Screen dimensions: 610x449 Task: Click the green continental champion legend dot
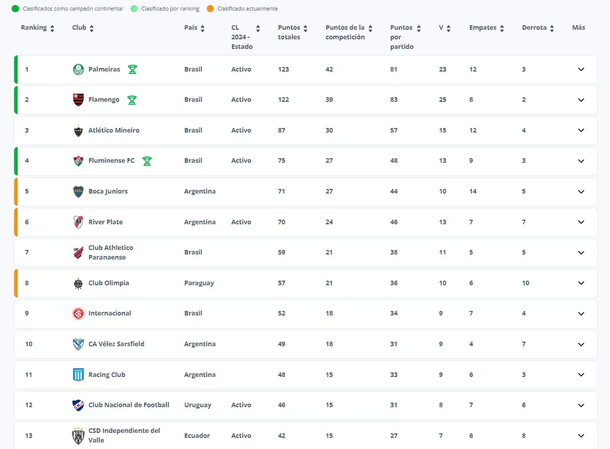[x=15, y=9]
